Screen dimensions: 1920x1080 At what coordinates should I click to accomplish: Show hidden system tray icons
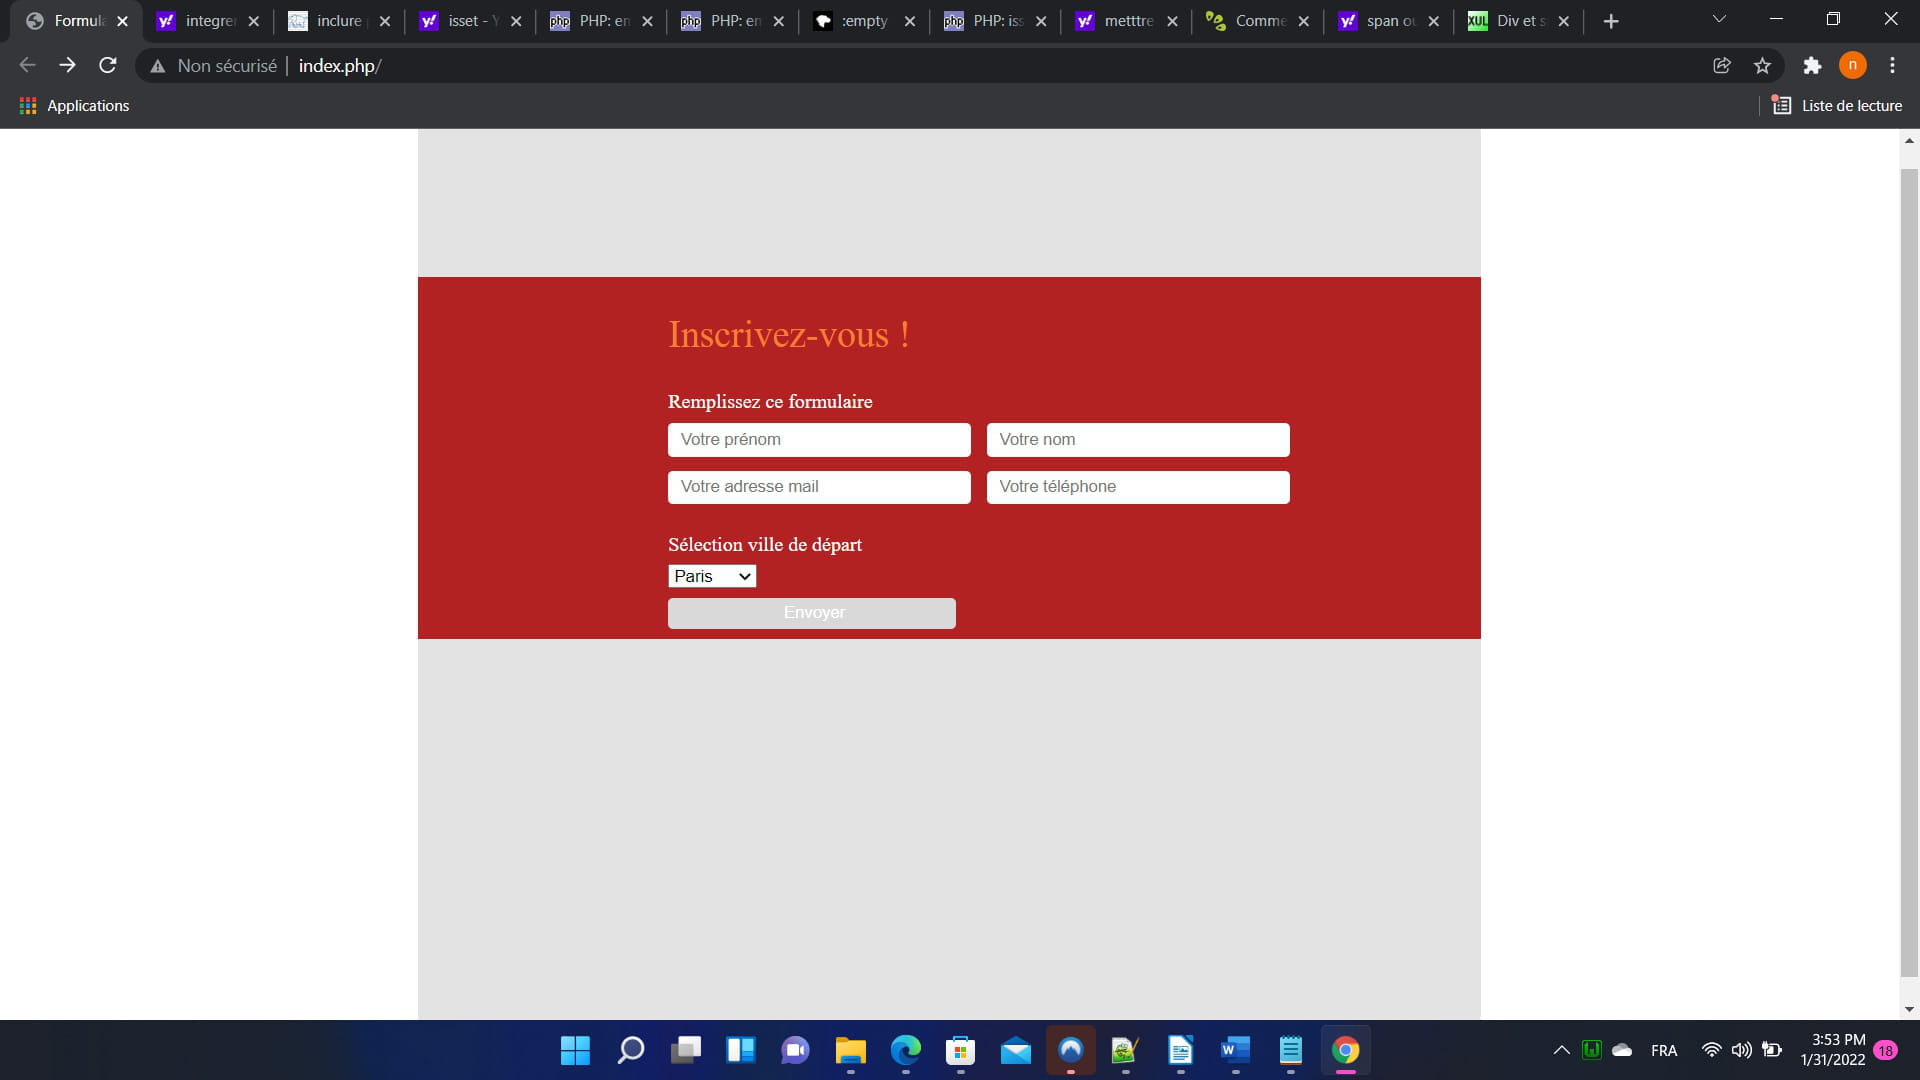click(x=1561, y=1050)
